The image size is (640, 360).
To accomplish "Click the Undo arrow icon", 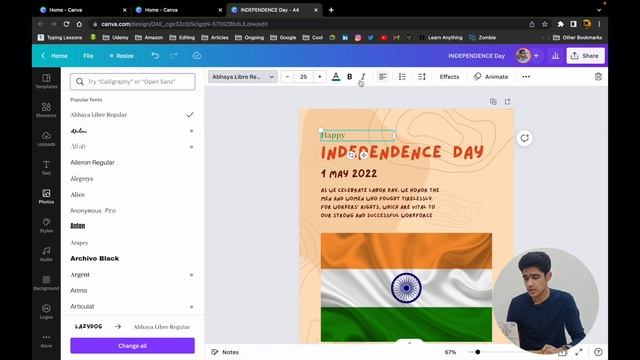I will click(x=155, y=56).
